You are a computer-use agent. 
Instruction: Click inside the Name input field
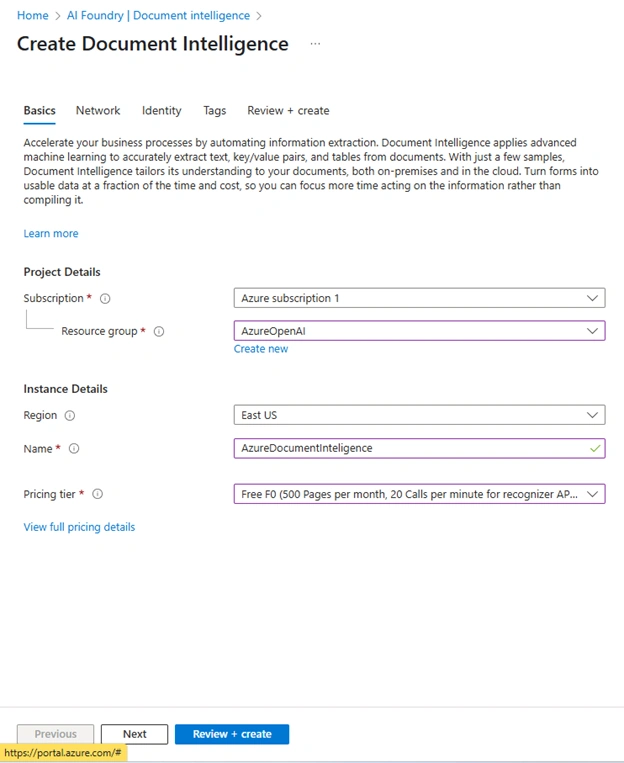coord(420,448)
